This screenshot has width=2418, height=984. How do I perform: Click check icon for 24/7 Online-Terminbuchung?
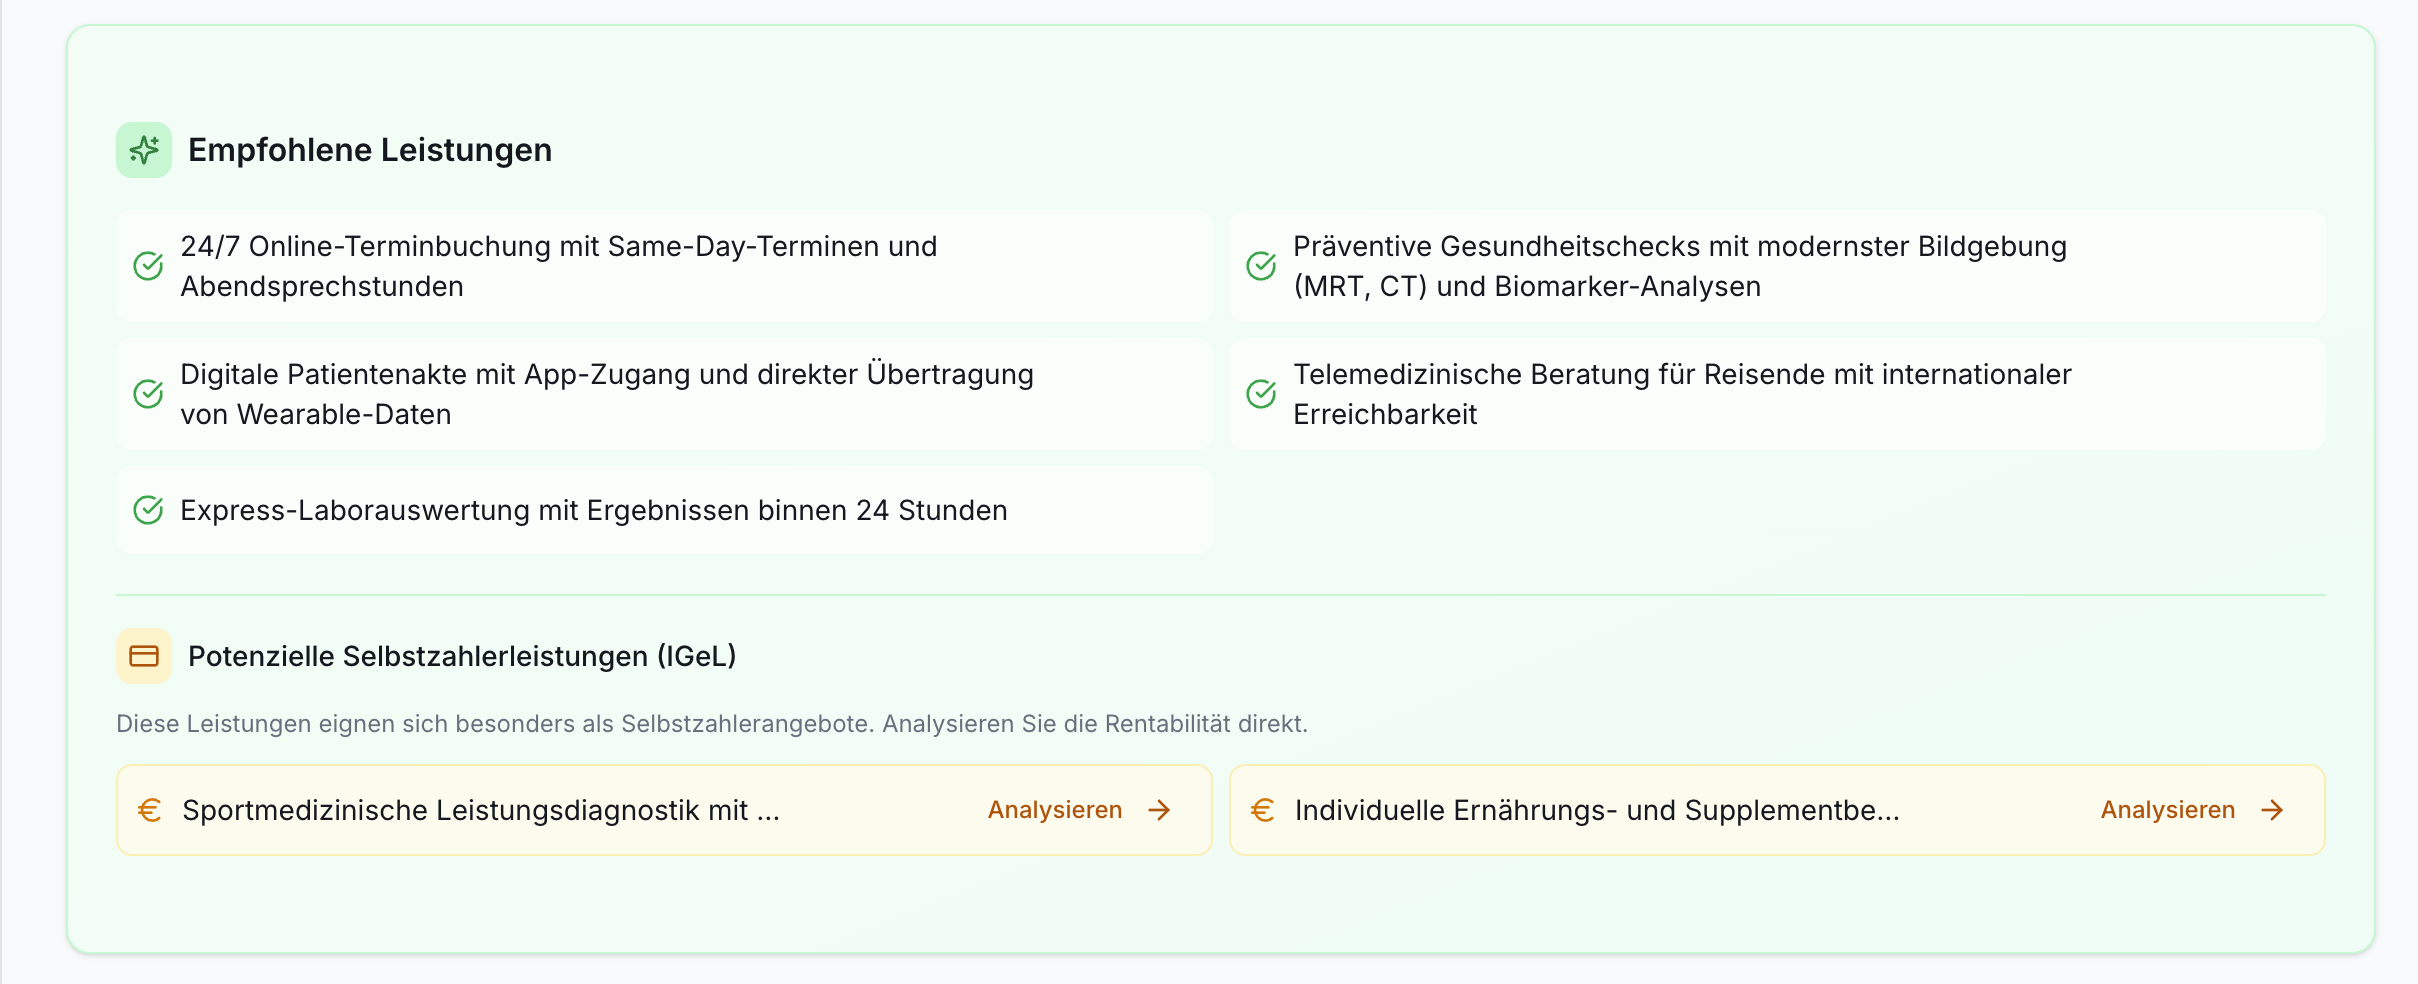[148, 266]
